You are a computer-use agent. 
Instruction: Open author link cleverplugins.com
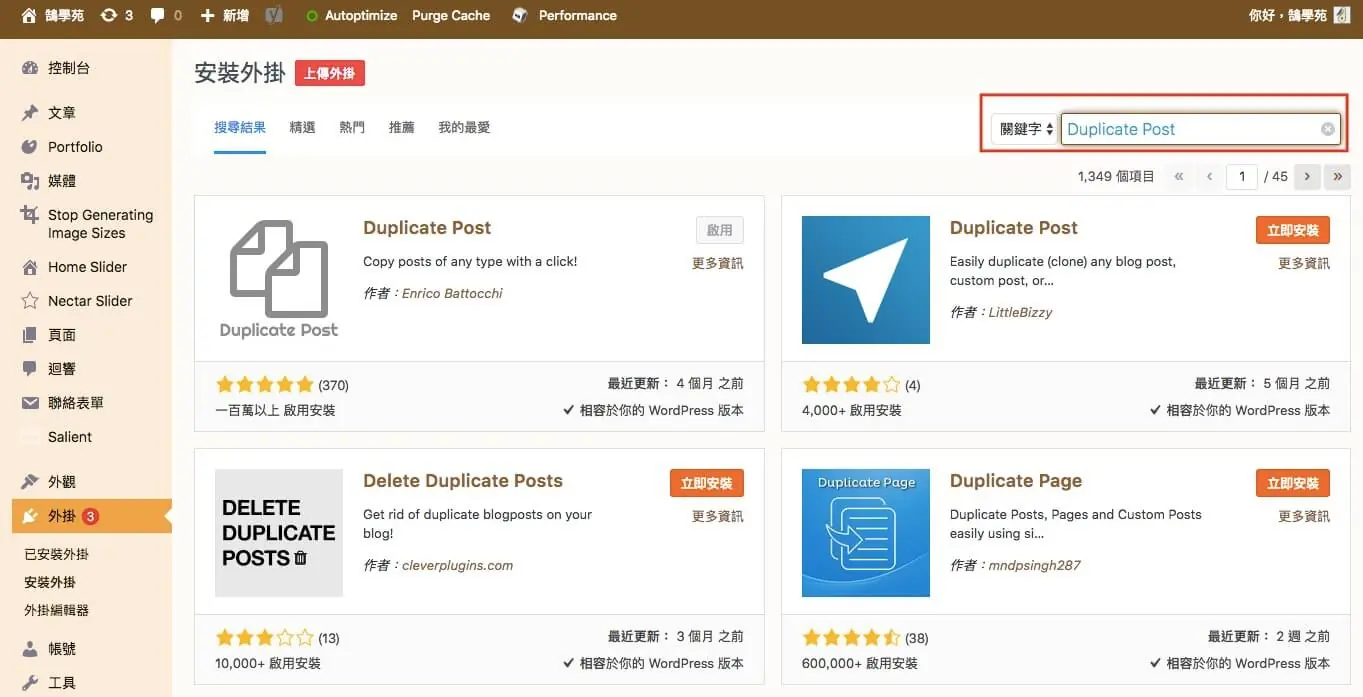pyautogui.click(x=457, y=565)
